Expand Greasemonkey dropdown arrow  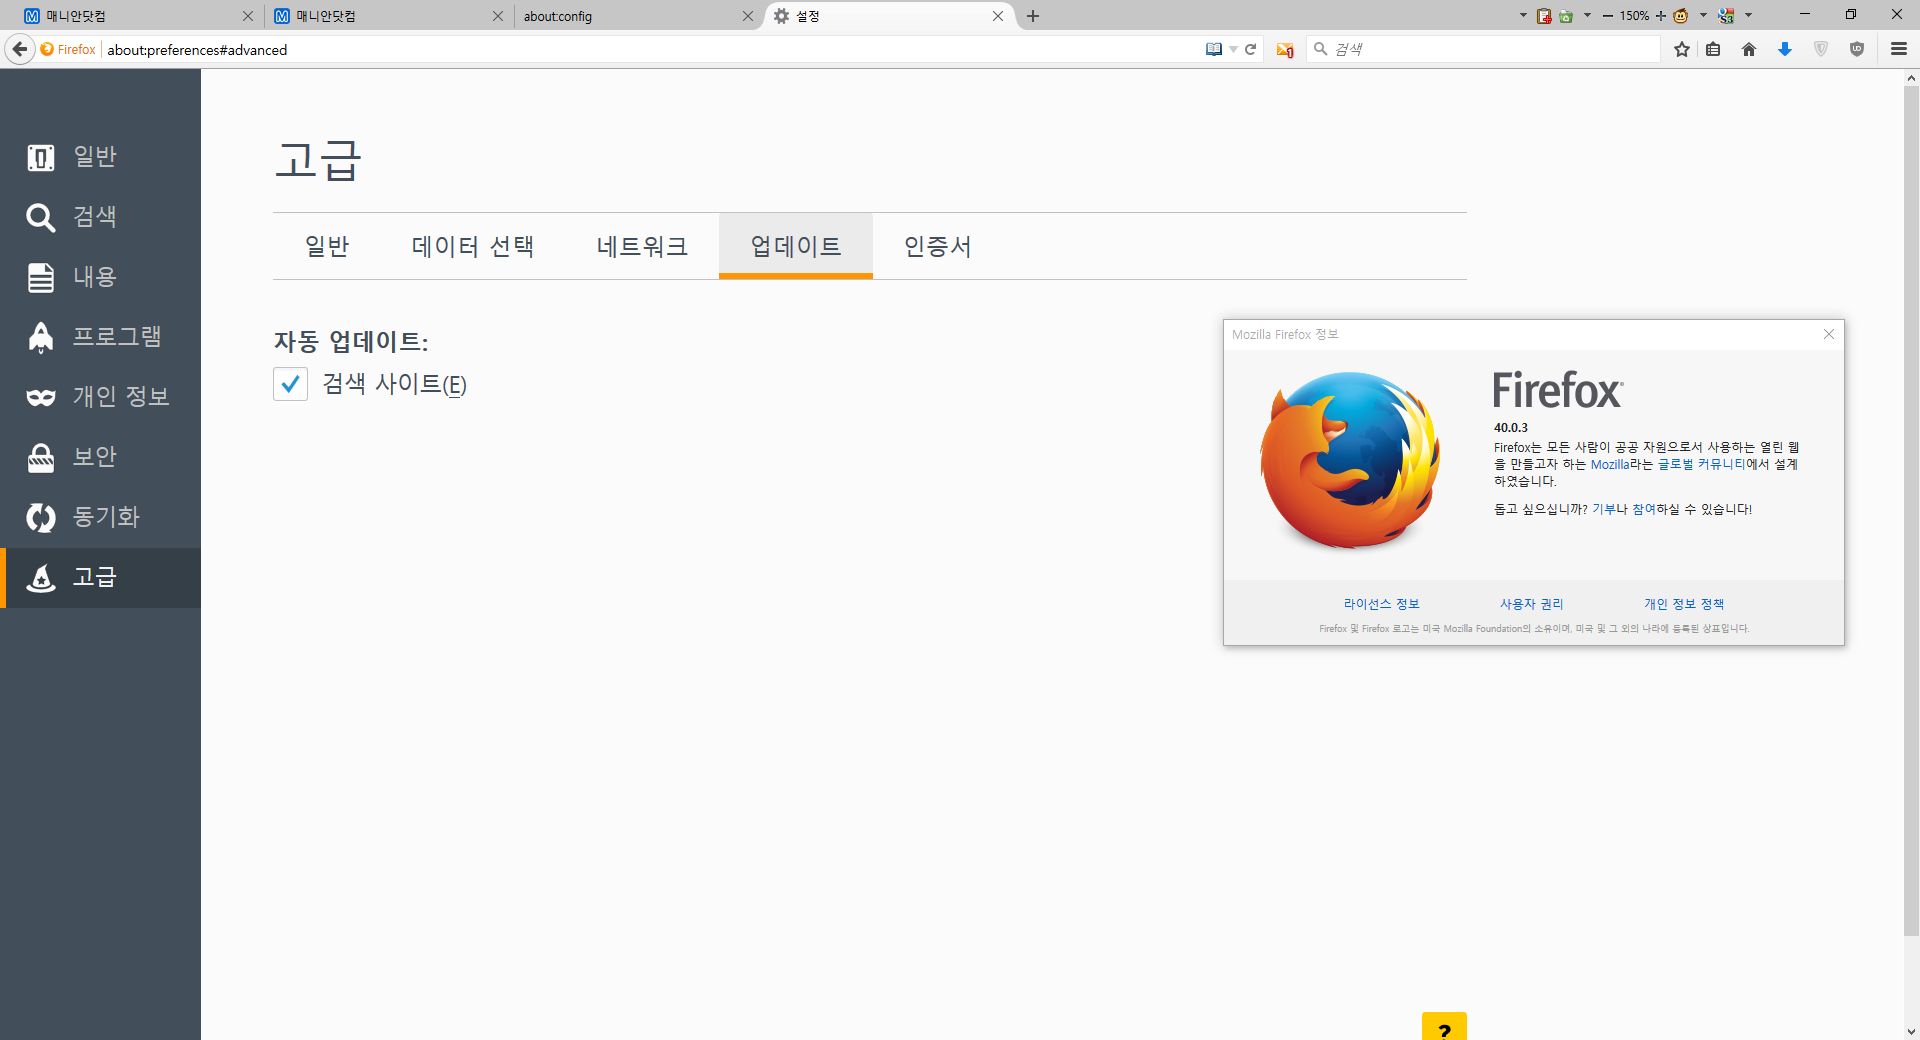point(1703,16)
